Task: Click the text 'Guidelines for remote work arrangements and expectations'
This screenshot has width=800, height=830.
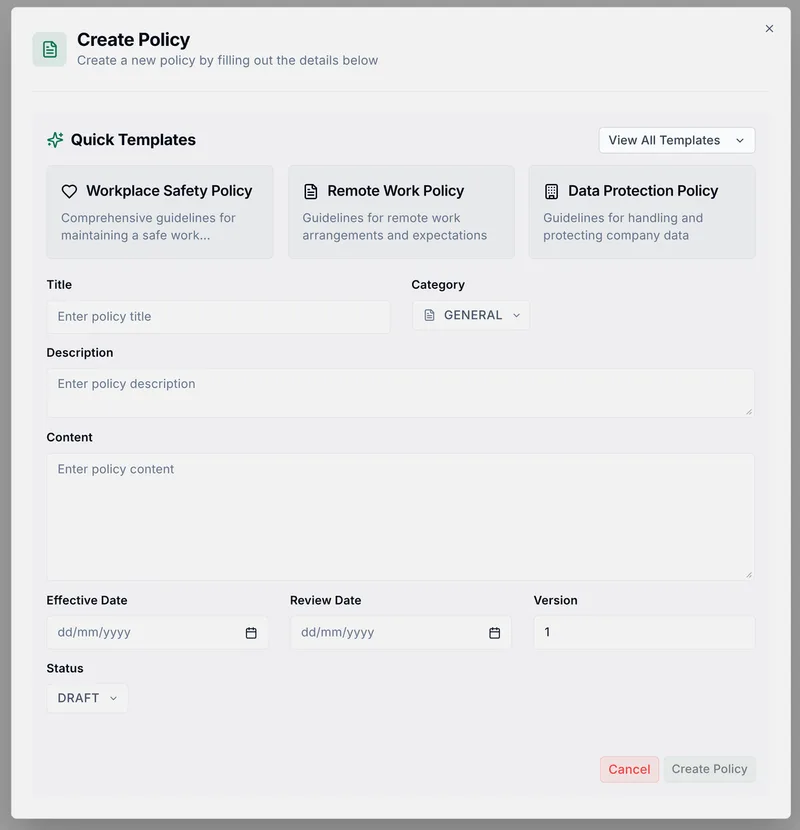Action: coord(394,227)
